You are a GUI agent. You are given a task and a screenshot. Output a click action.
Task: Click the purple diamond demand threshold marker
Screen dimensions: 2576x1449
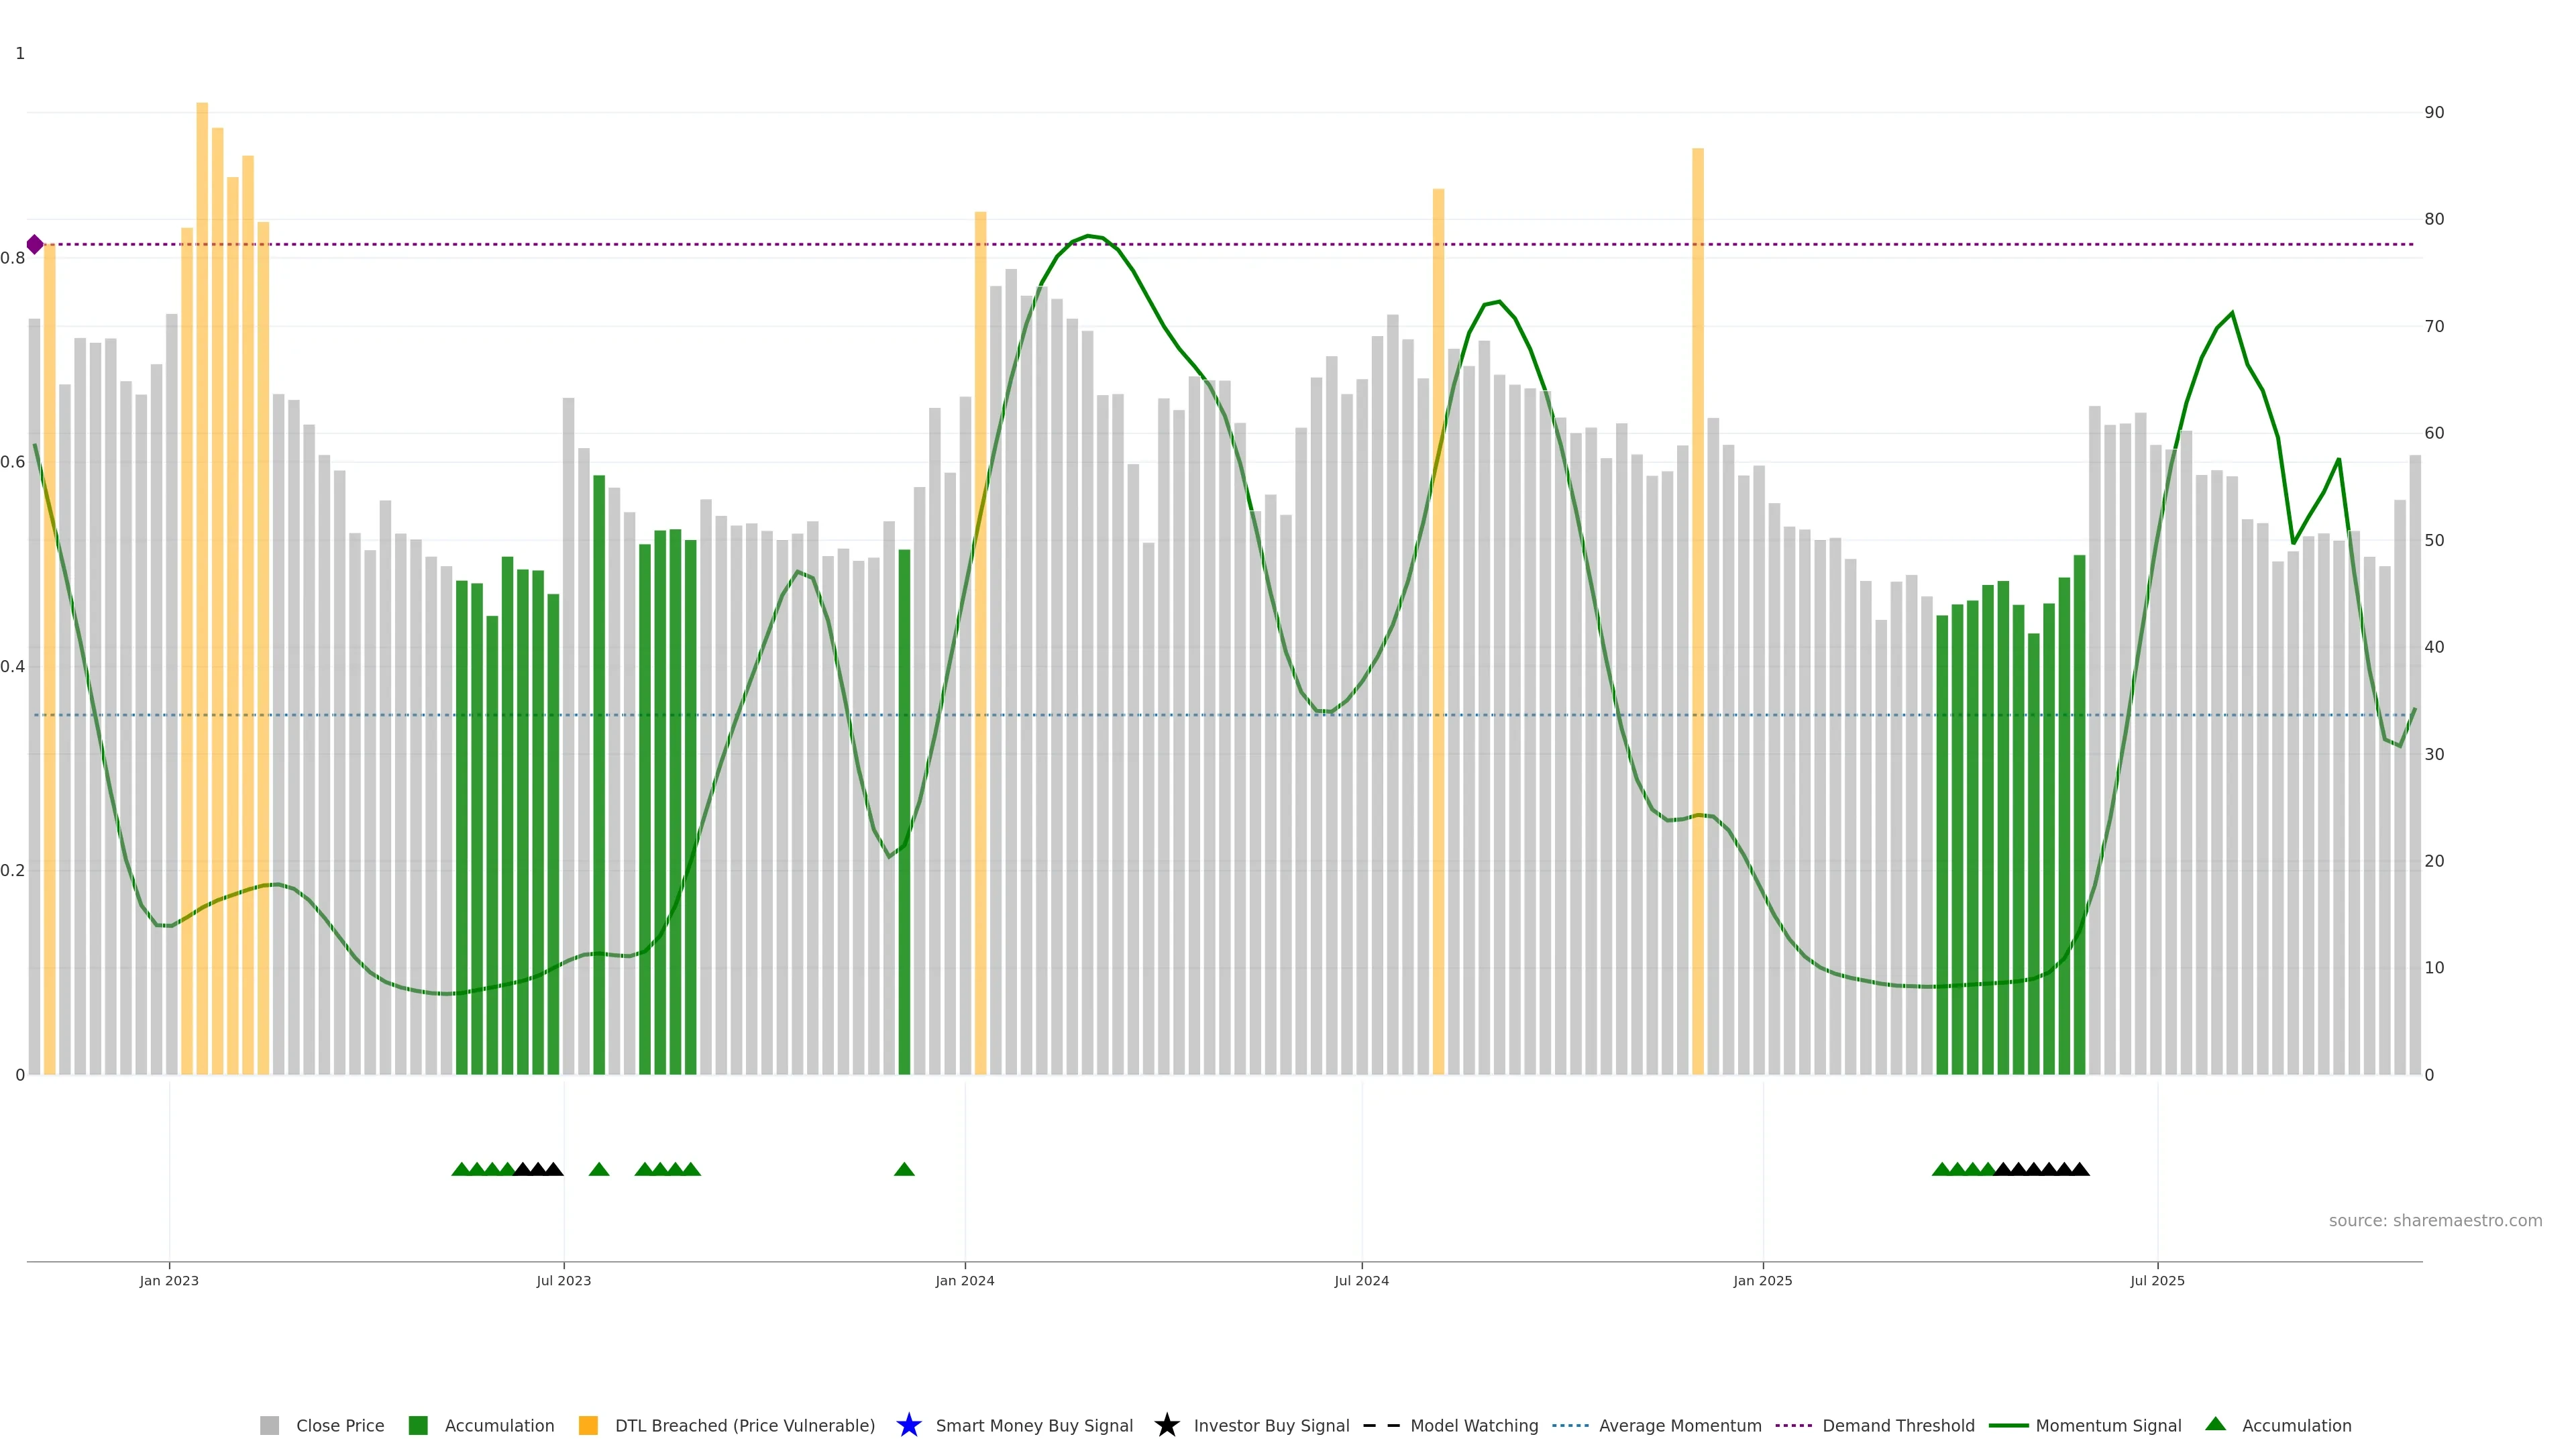click(35, 244)
